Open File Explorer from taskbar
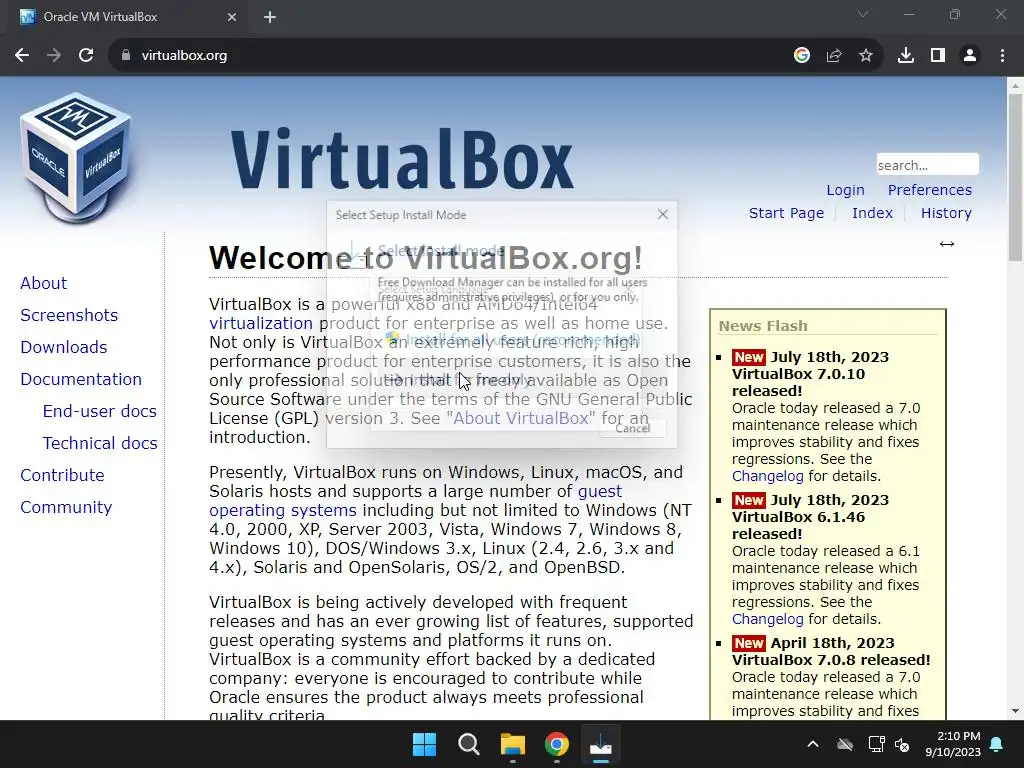Screen dimensions: 1024x768 pyautogui.click(x=513, y=744)
